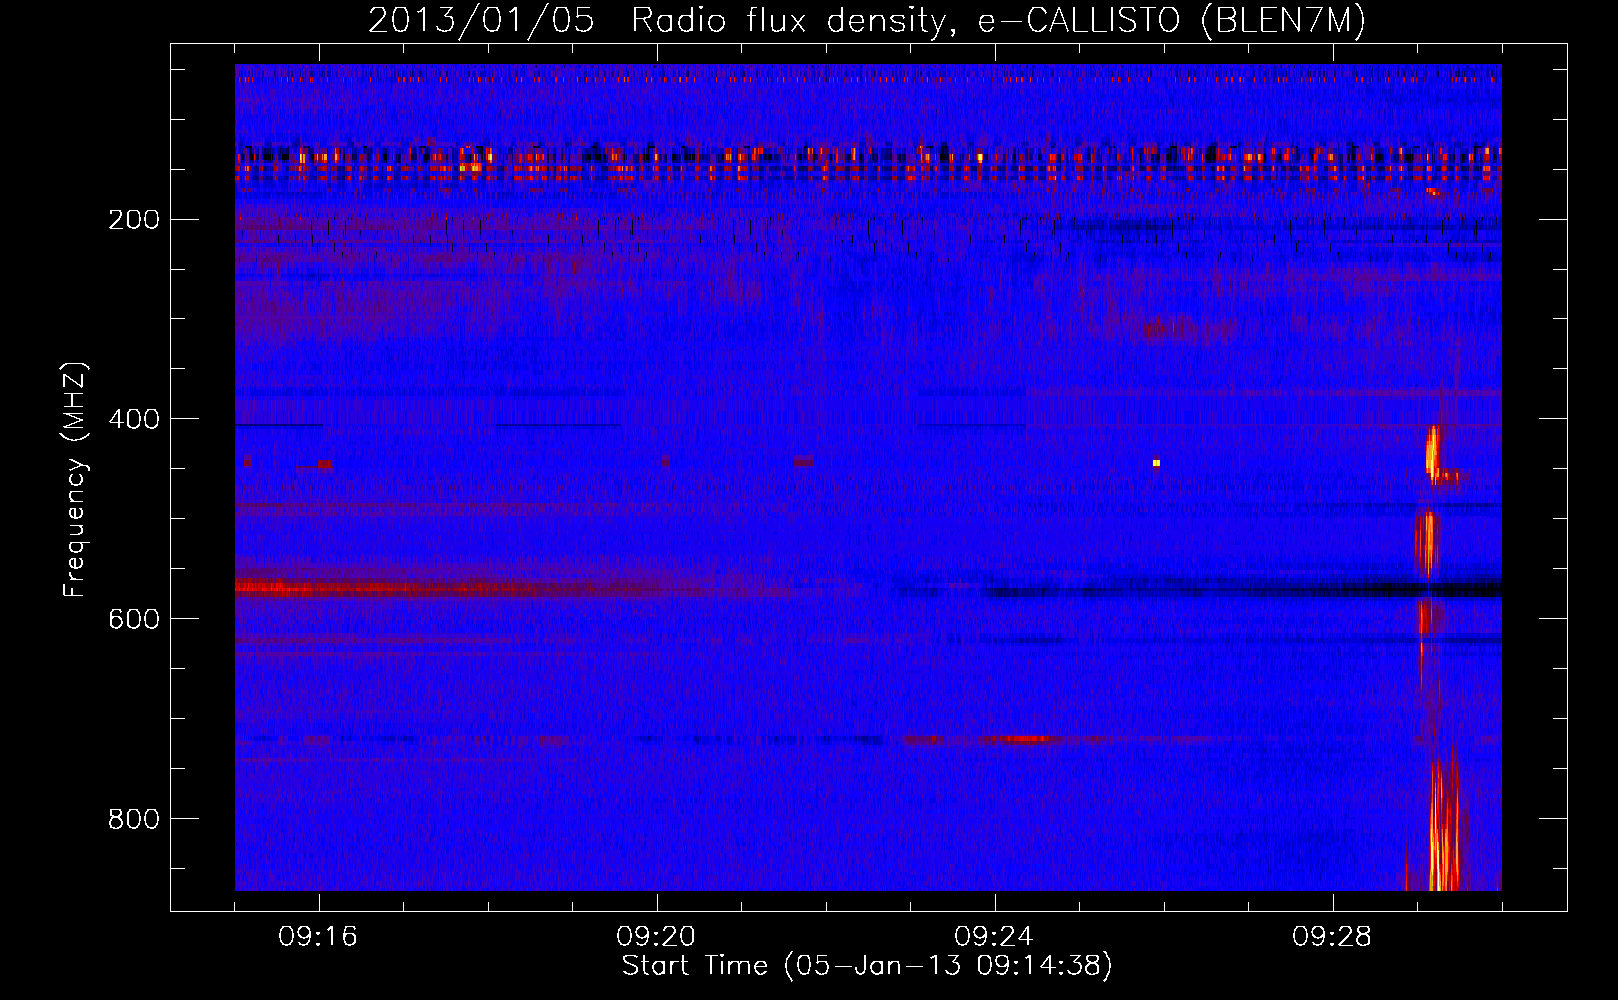The width and height of the screenshot is (1618, 1000).
Task: Click the 'Start Time (05-Jan-13 09:14:38)' label
Action: 867,966
